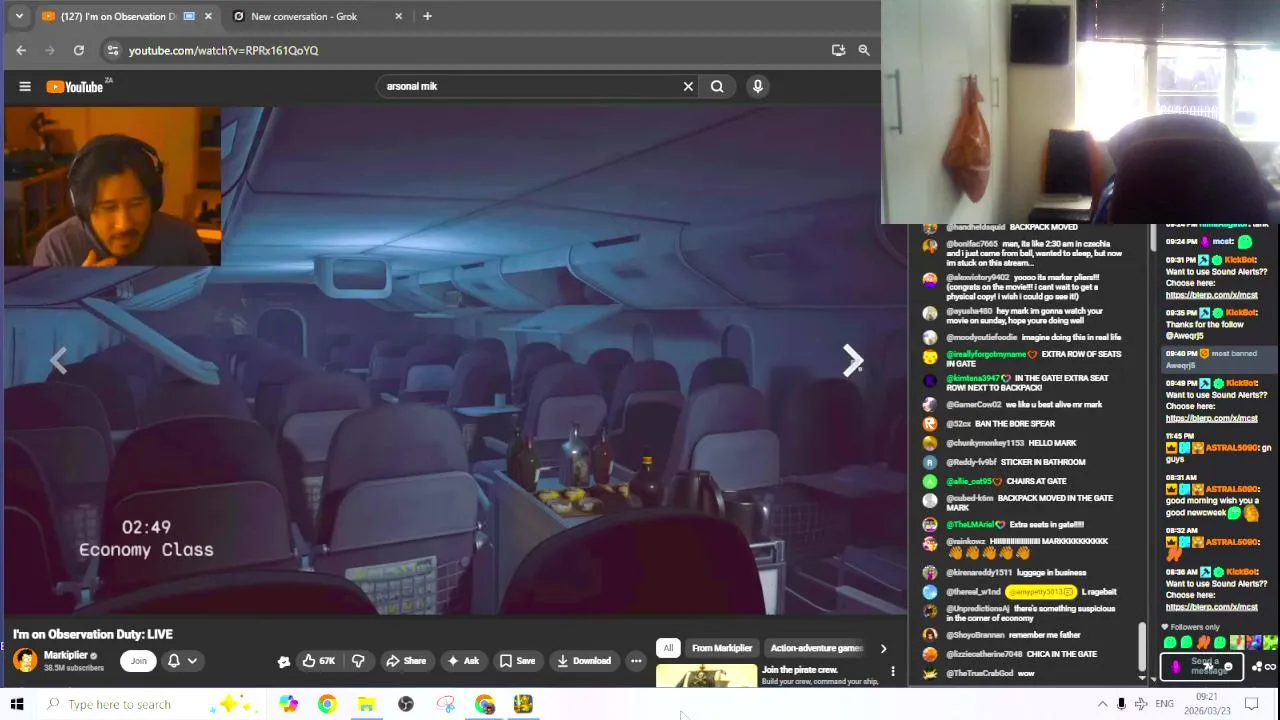The image size is (1280, 720).
Task: Open File Explorer from the taskbar
Action: pyautogui.click(x=366, y=704)
